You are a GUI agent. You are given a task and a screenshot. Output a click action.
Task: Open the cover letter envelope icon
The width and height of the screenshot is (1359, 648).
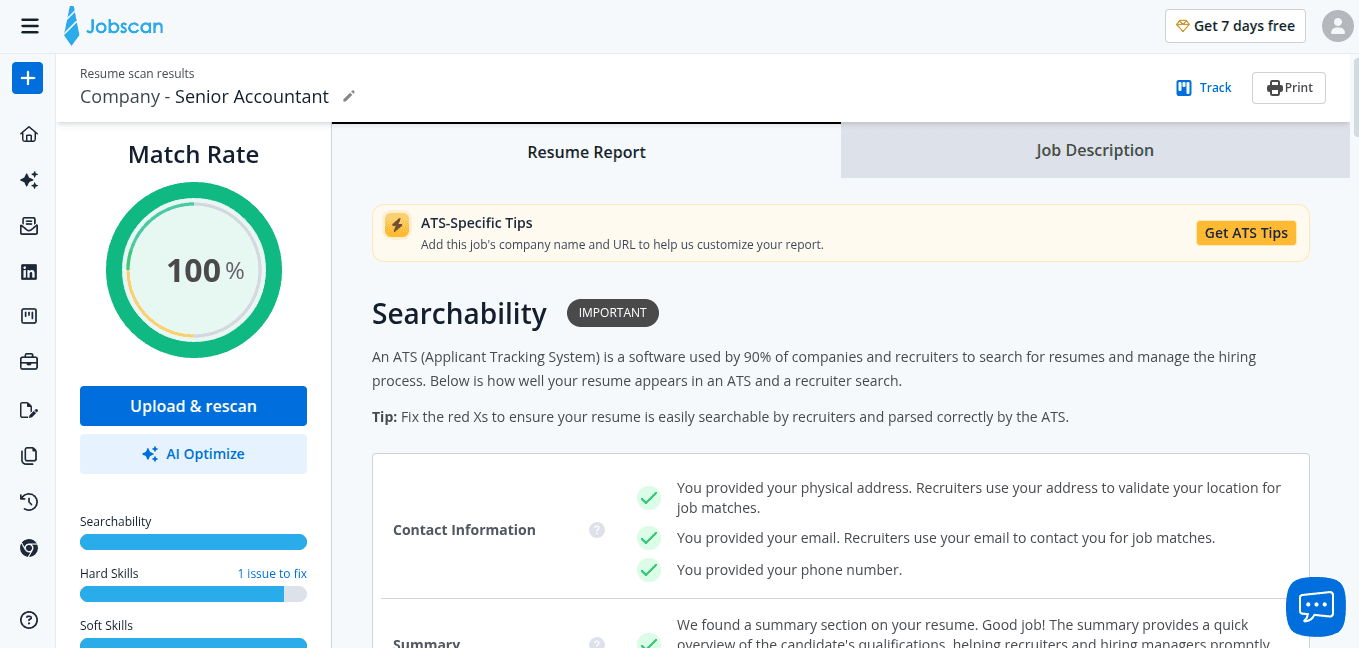point(29,226)
